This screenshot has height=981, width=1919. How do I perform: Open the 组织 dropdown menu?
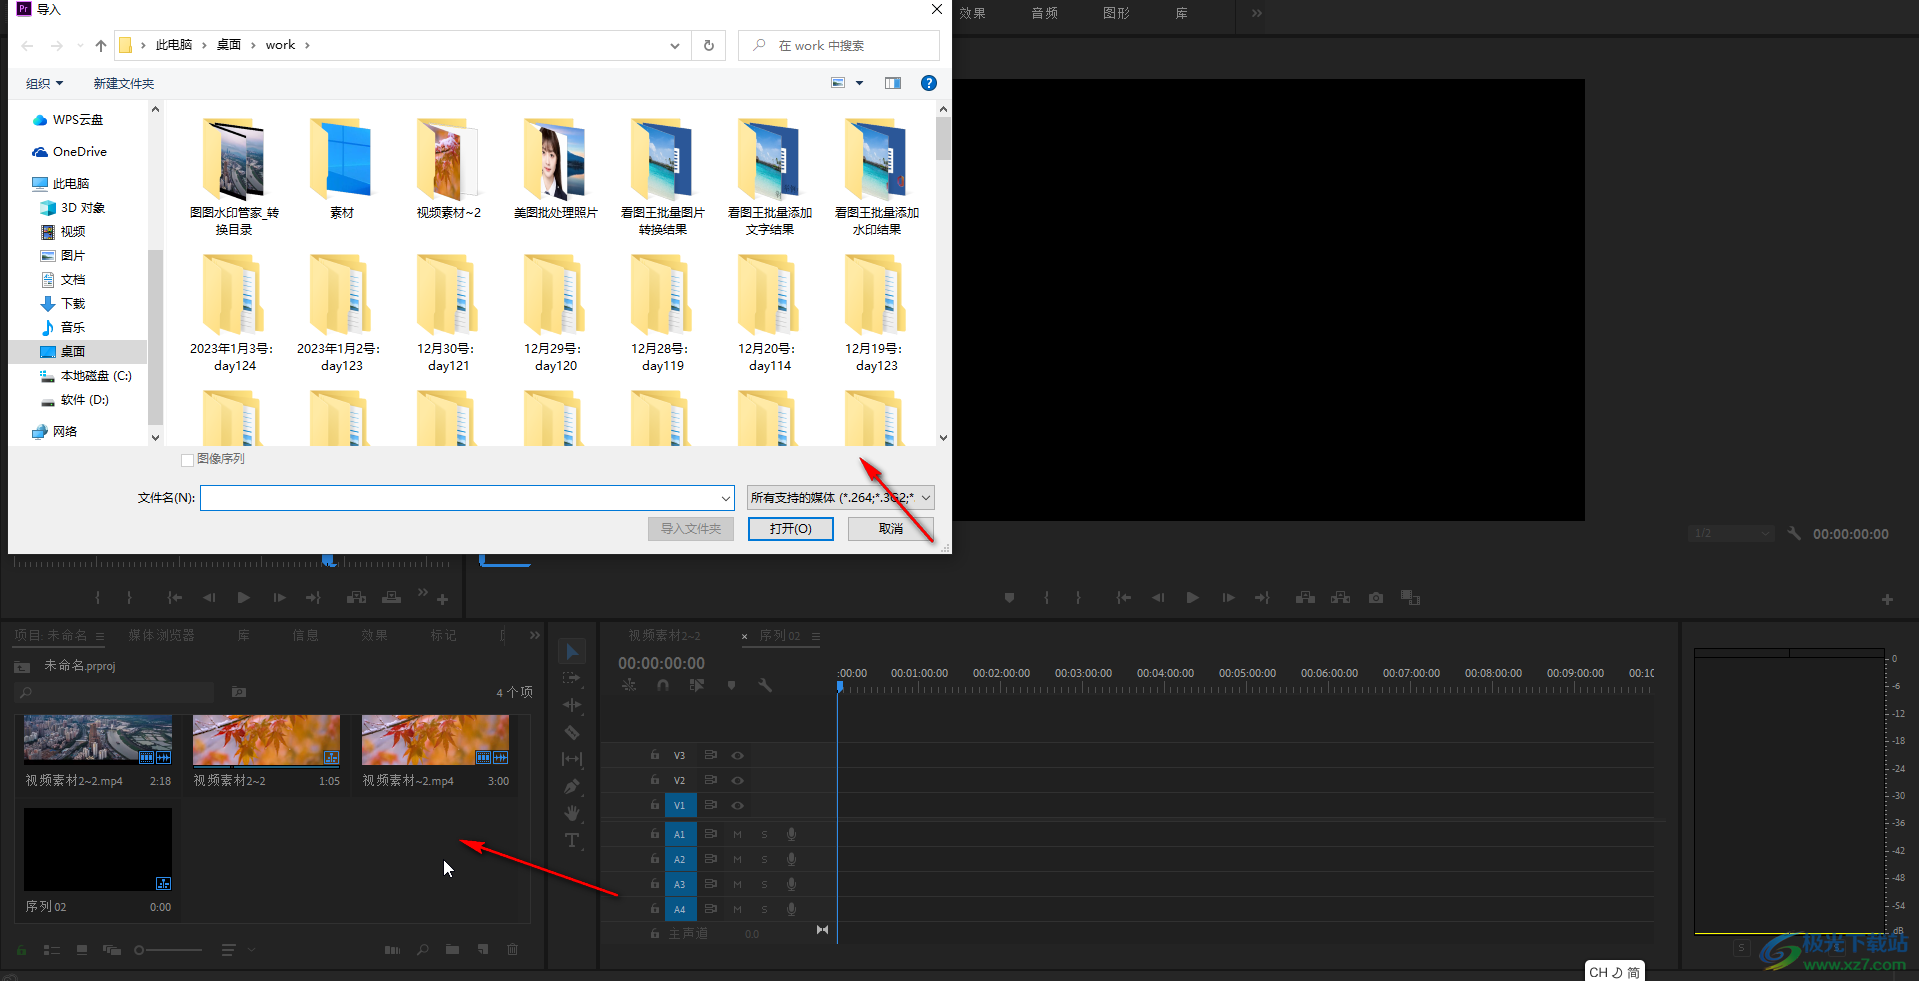click(44, 84)
